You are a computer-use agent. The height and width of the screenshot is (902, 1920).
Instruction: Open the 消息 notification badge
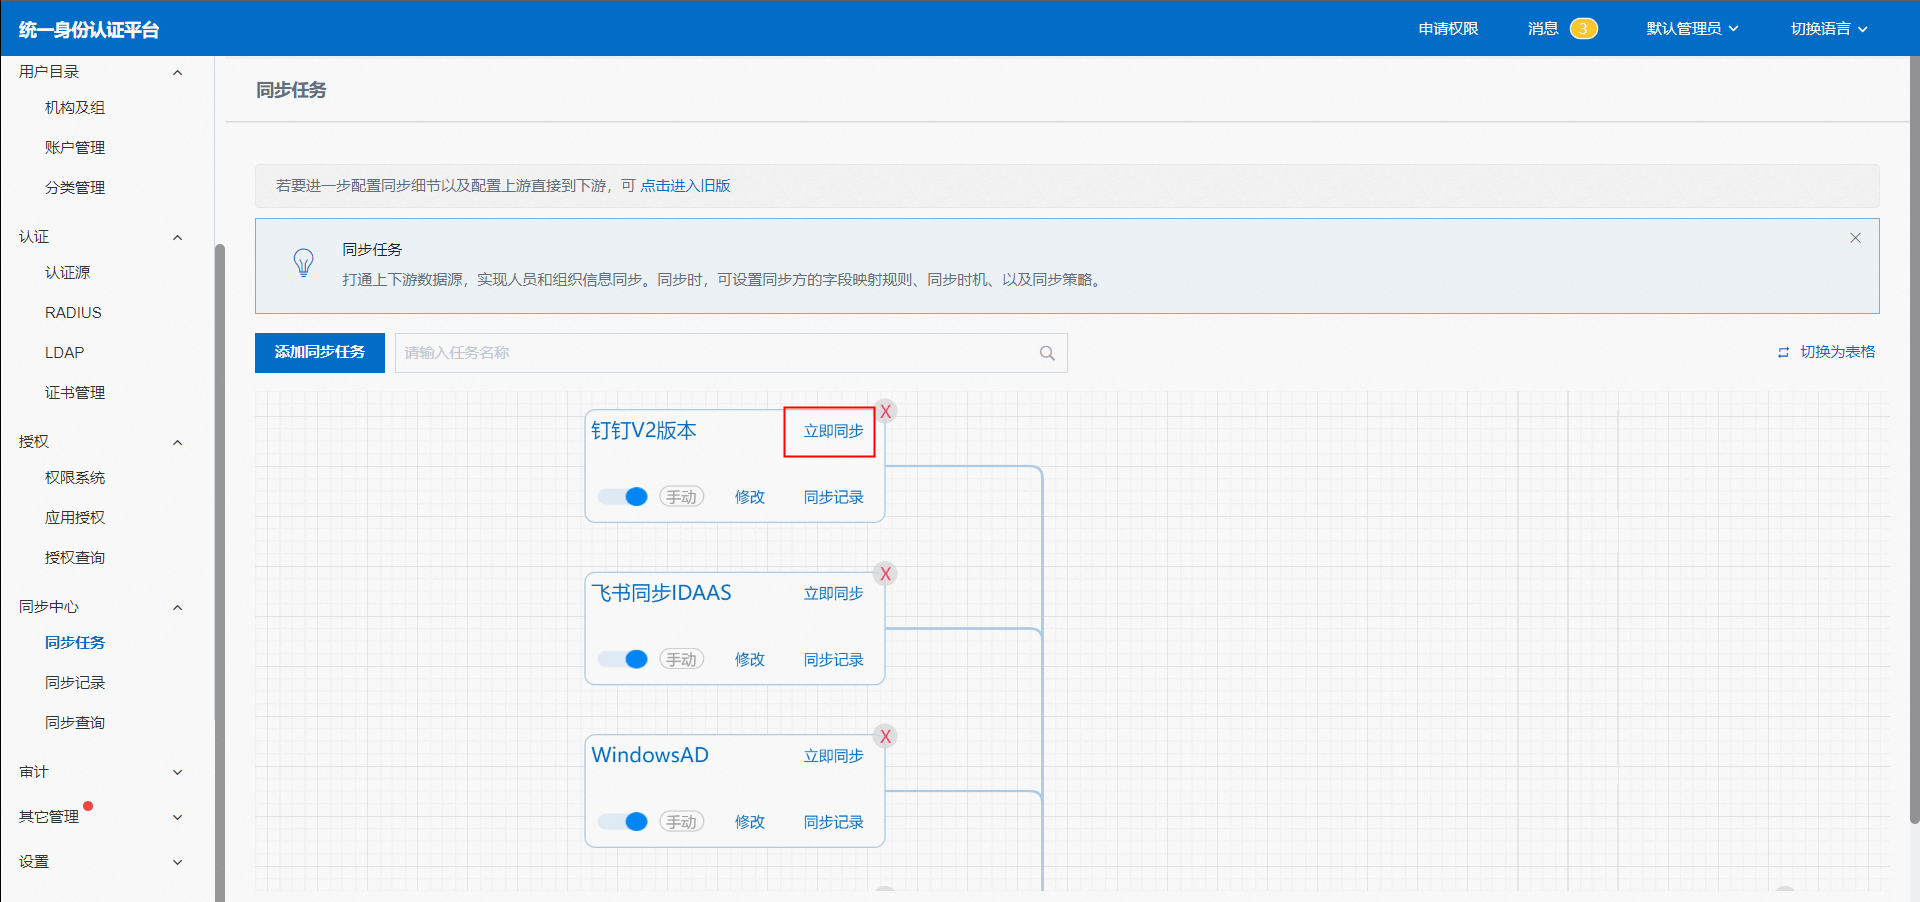(x=1583, y=29)
